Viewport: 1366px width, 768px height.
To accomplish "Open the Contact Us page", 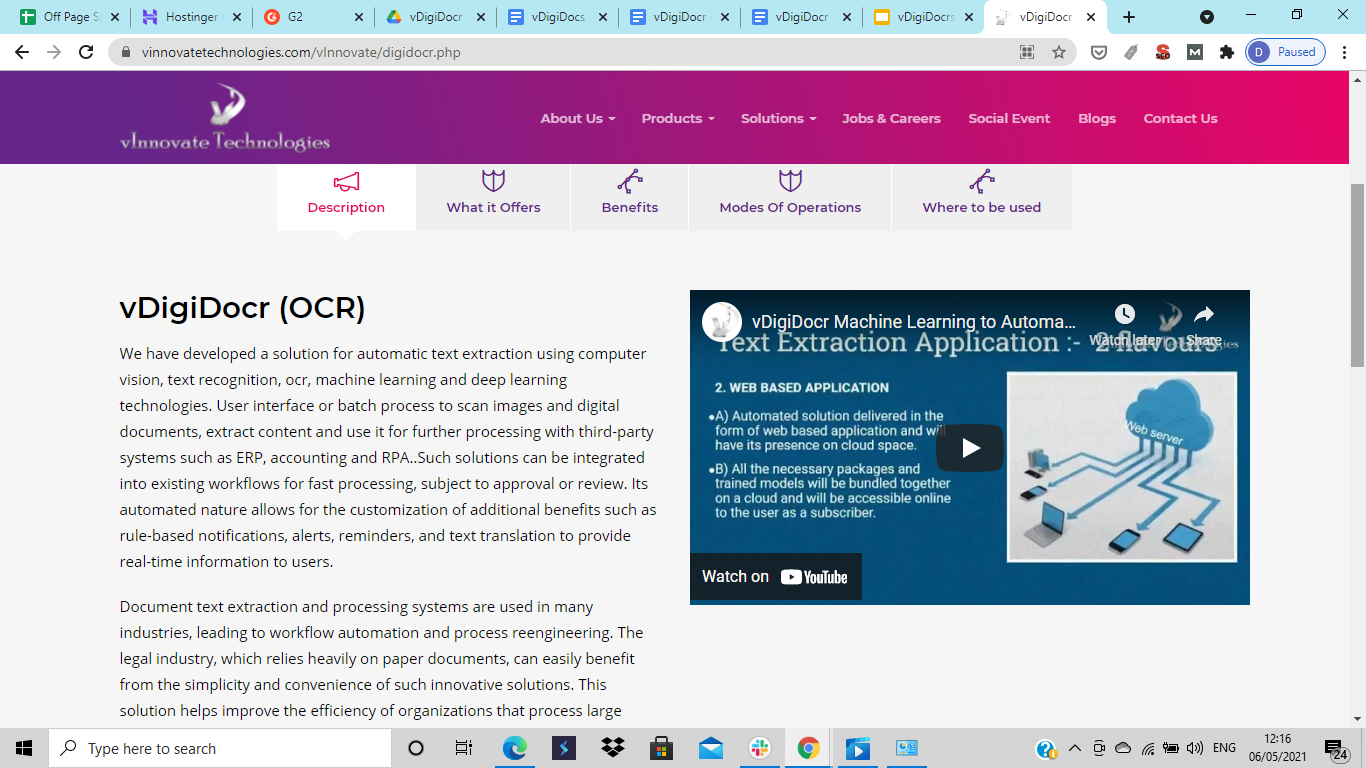I will pos(1180,118).
